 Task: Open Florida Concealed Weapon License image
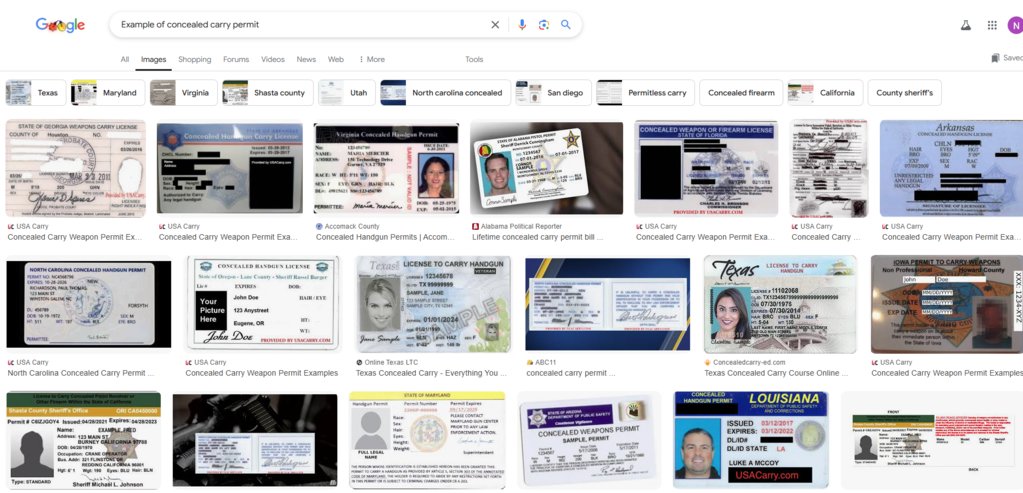[706, 168]
